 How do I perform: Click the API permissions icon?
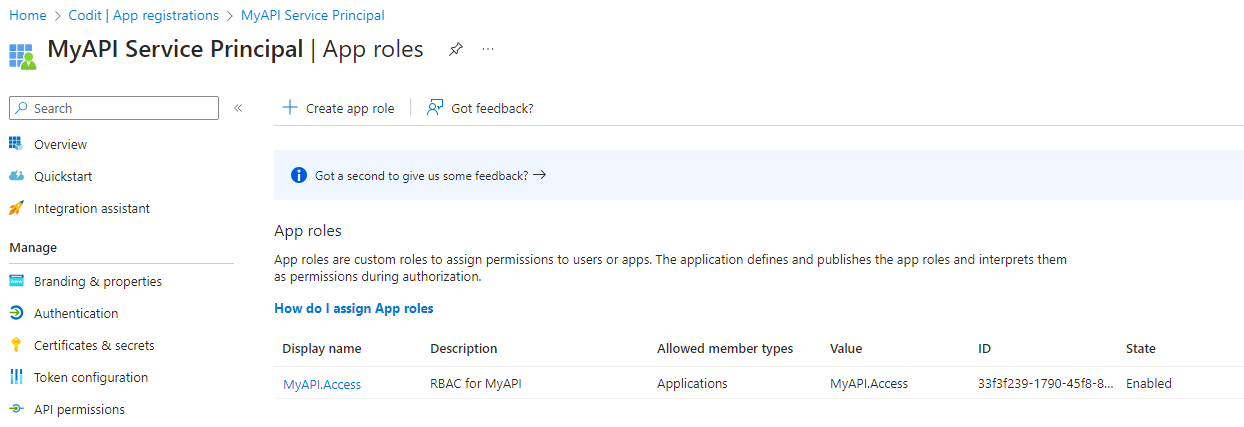click(x=16, y=409)
